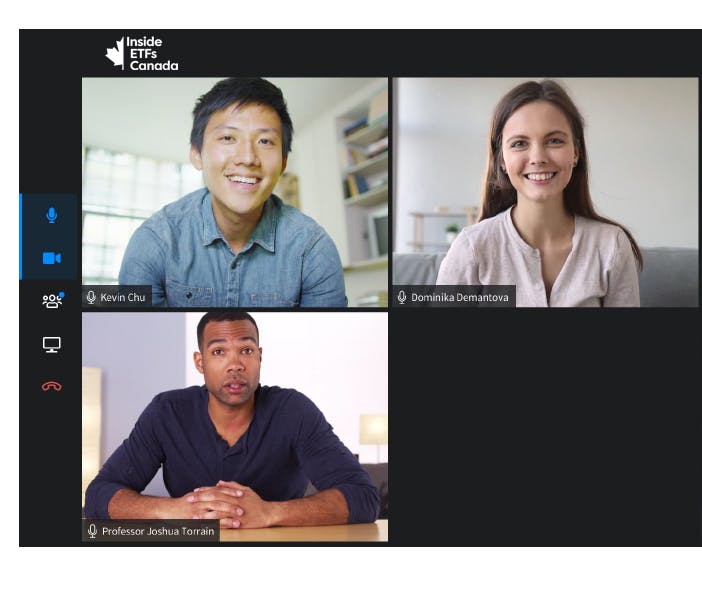Select the Professor Joshua Torrain name label
The width and height of the screenshot is (702, 602).
click(x=158, y=531)
